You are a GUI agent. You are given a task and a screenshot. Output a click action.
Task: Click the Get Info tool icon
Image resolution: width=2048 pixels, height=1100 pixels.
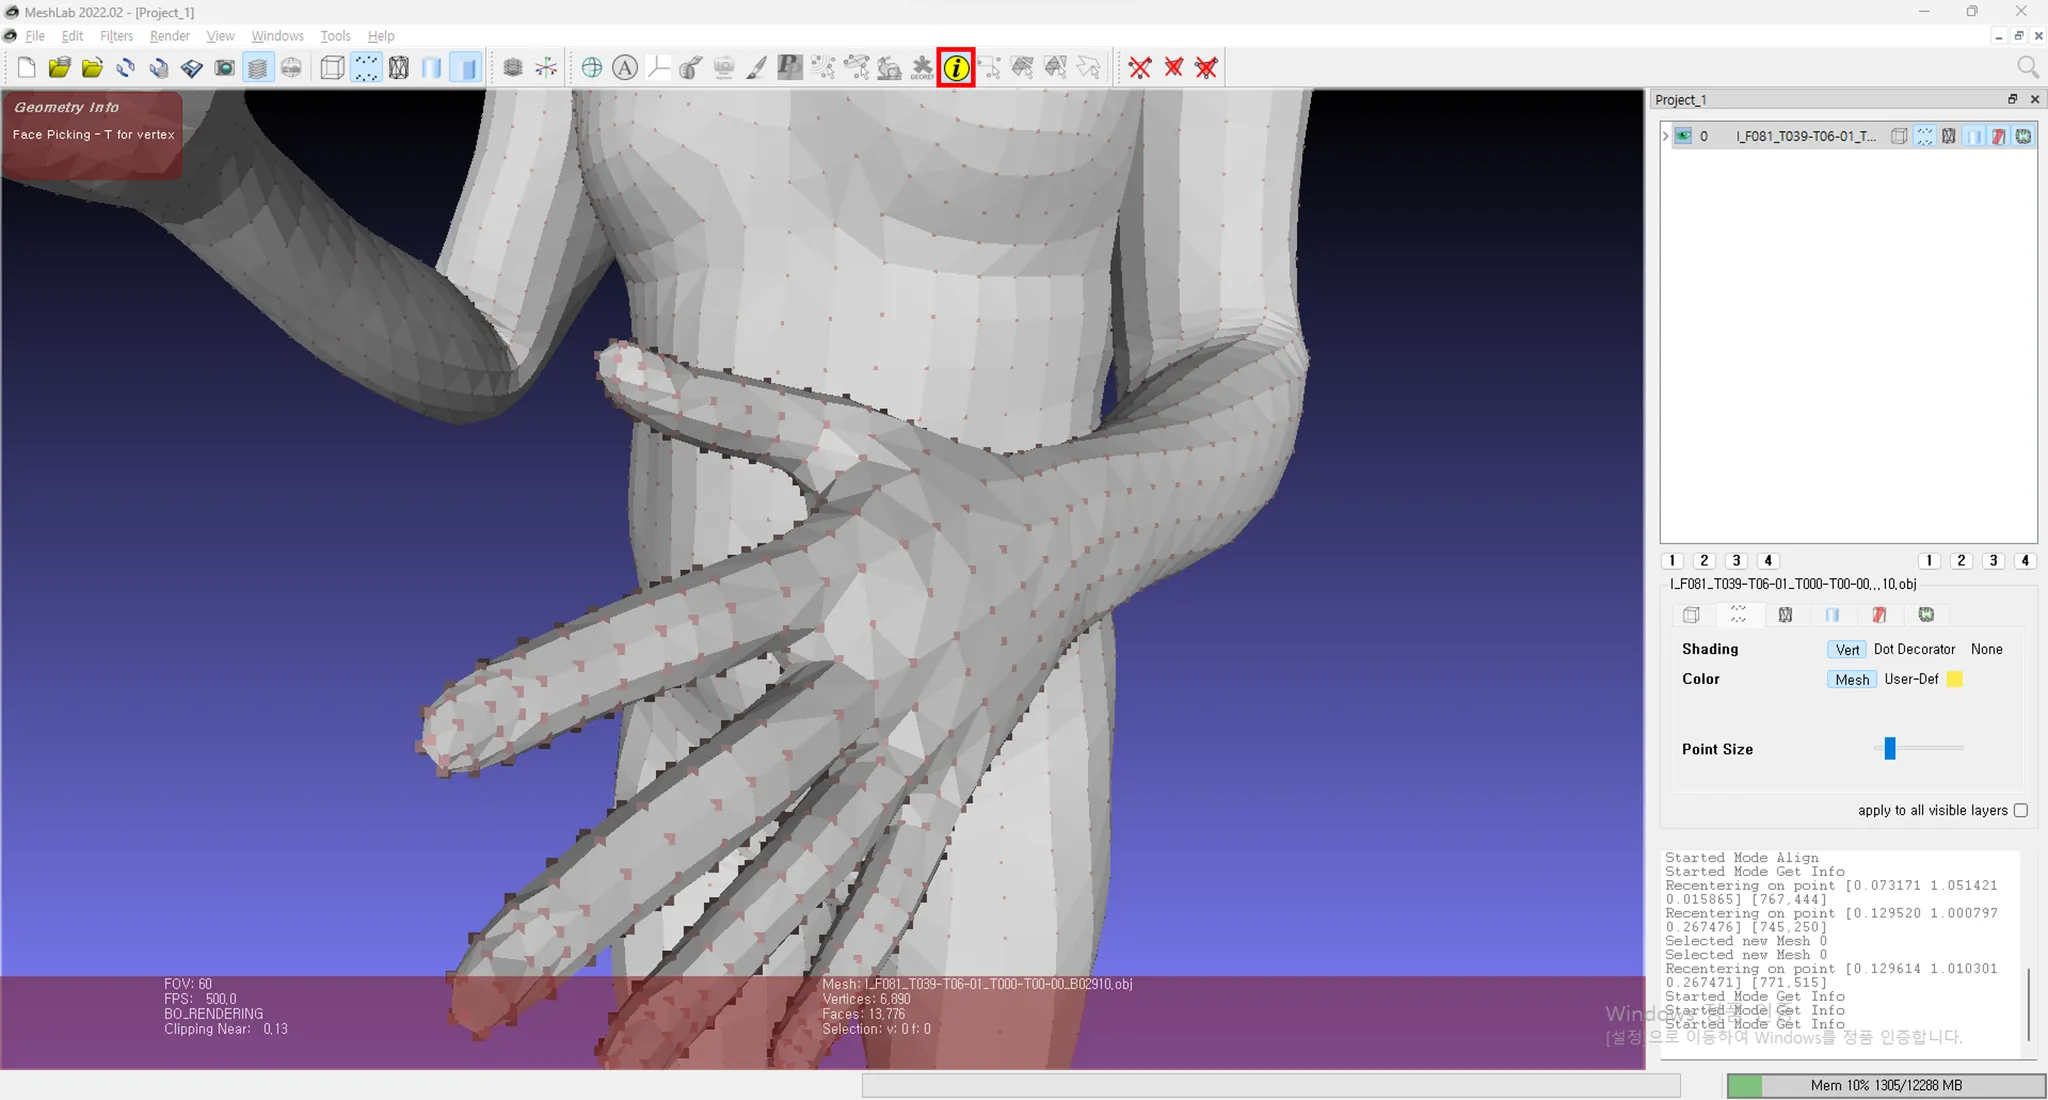pyautogui.click(x=955, y=68)
